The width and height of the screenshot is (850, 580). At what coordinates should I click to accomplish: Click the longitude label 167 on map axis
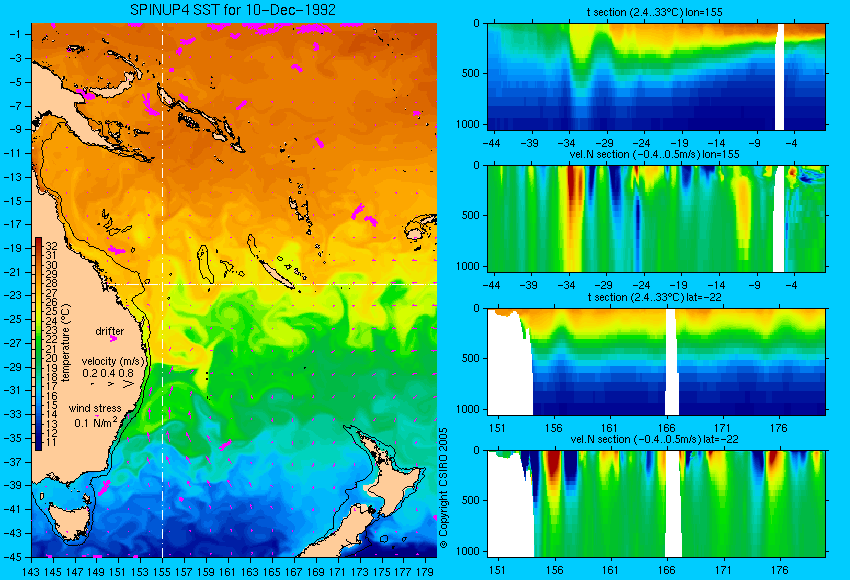[293, 571]
